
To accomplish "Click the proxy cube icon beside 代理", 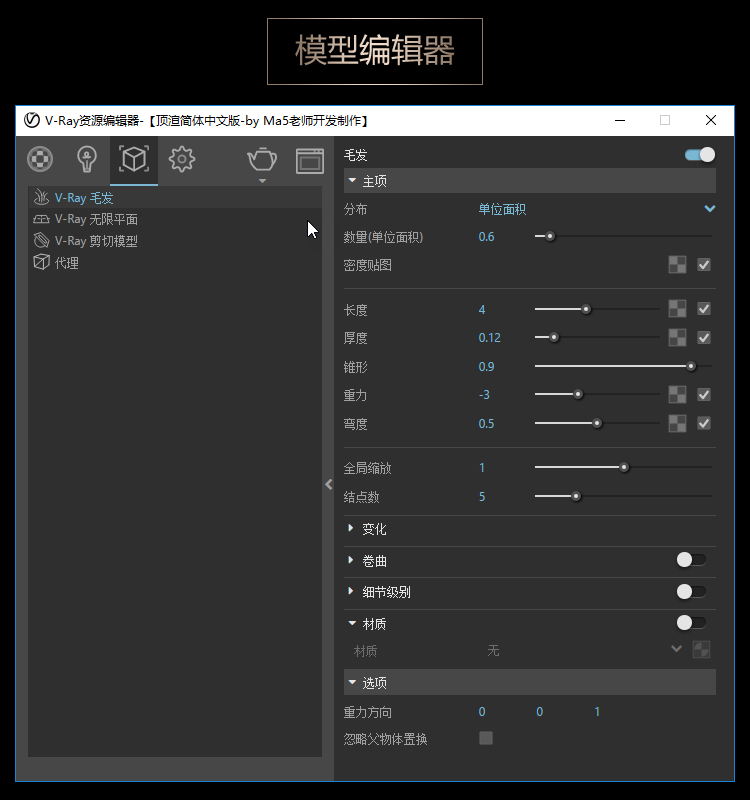I will (41, 262).
